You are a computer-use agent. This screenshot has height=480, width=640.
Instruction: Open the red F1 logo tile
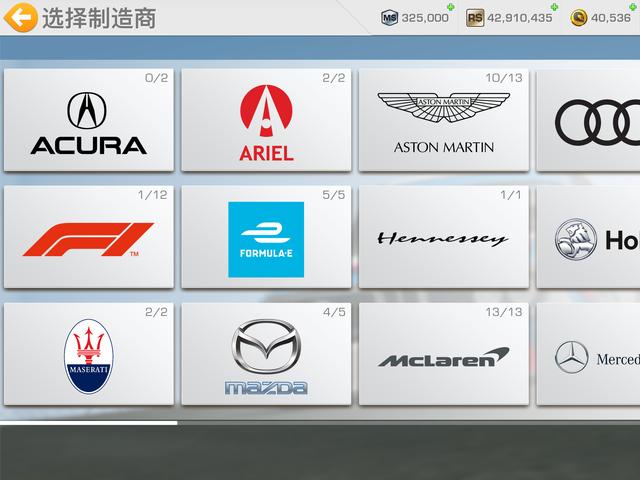(x=88, y=239)
